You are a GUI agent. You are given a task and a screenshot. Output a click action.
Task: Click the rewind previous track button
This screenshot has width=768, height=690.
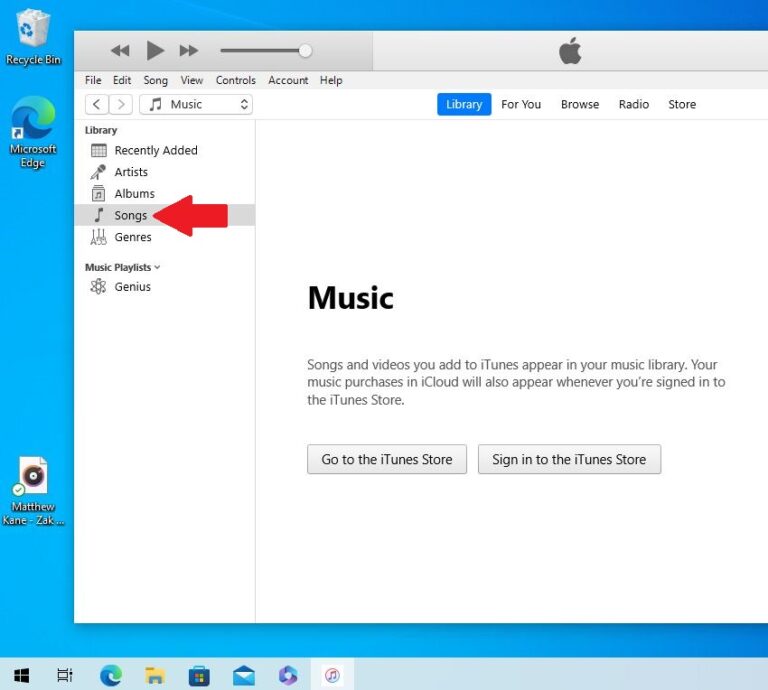pos(120,50)
